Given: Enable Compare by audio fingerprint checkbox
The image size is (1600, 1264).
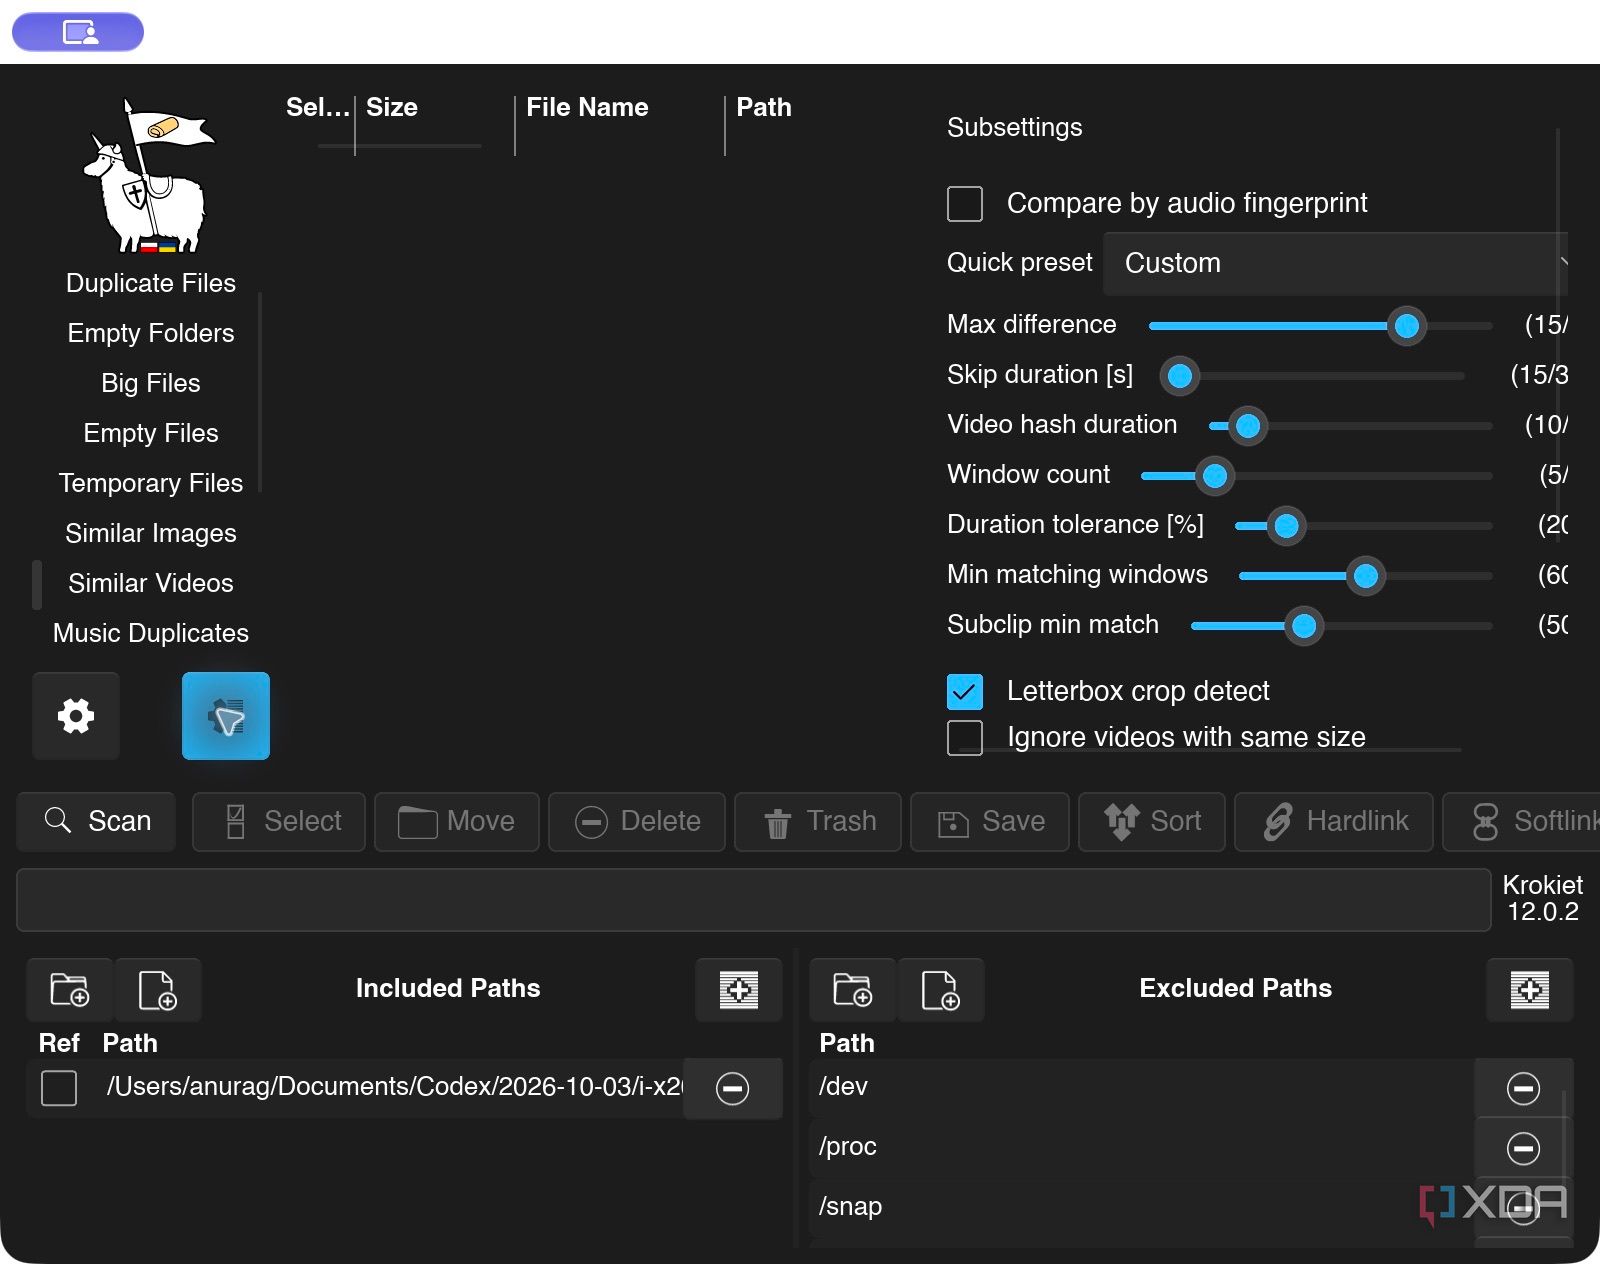Looking at the screenshot, I should [965, 204].
